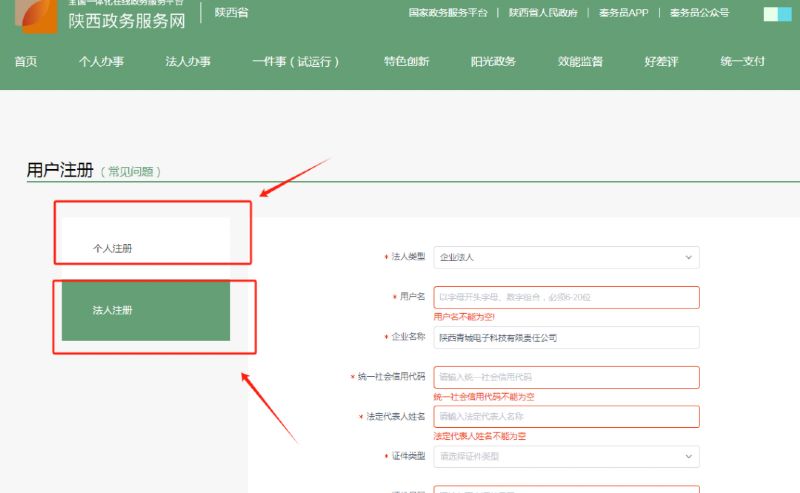Open the 首页 home menu item
This screenshot has width=800, height=493.
pos(26,62)
